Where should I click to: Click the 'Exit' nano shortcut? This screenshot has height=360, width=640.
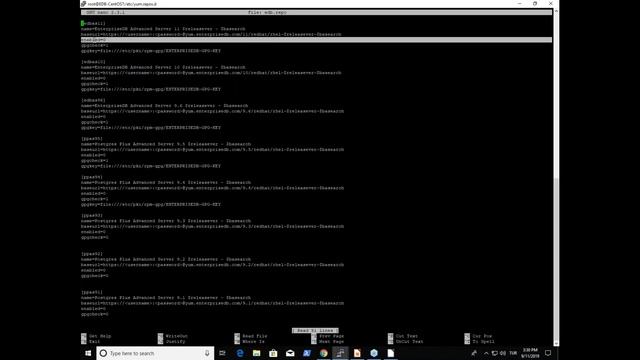tap(90, 341)
